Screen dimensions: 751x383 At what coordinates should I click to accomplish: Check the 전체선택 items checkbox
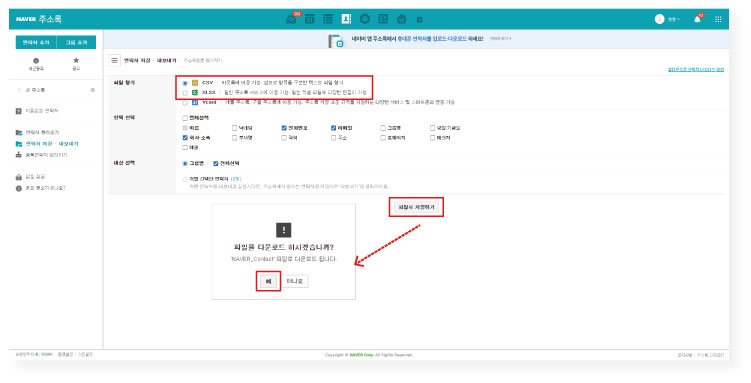tap(185, 118)
